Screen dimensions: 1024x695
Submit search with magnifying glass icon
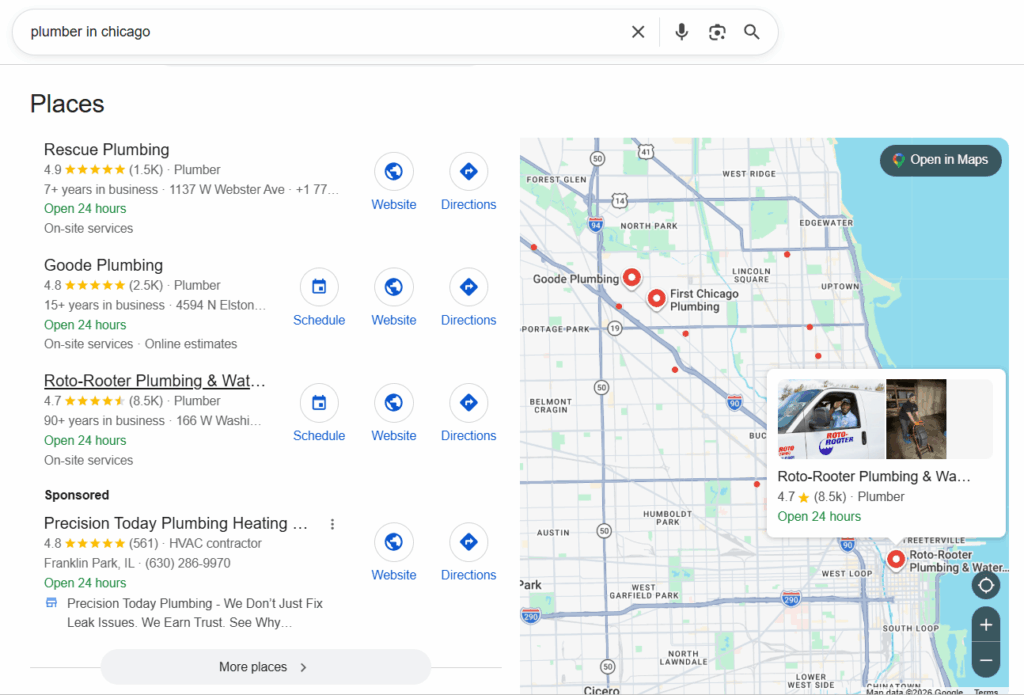click(752, 32)
